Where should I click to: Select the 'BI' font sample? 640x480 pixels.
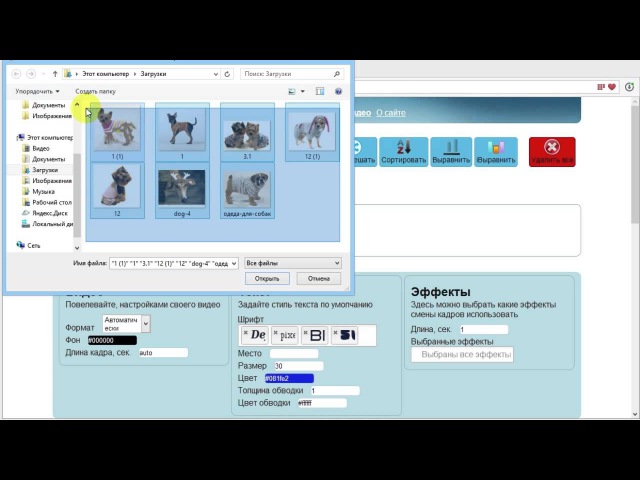click(315, 335)
